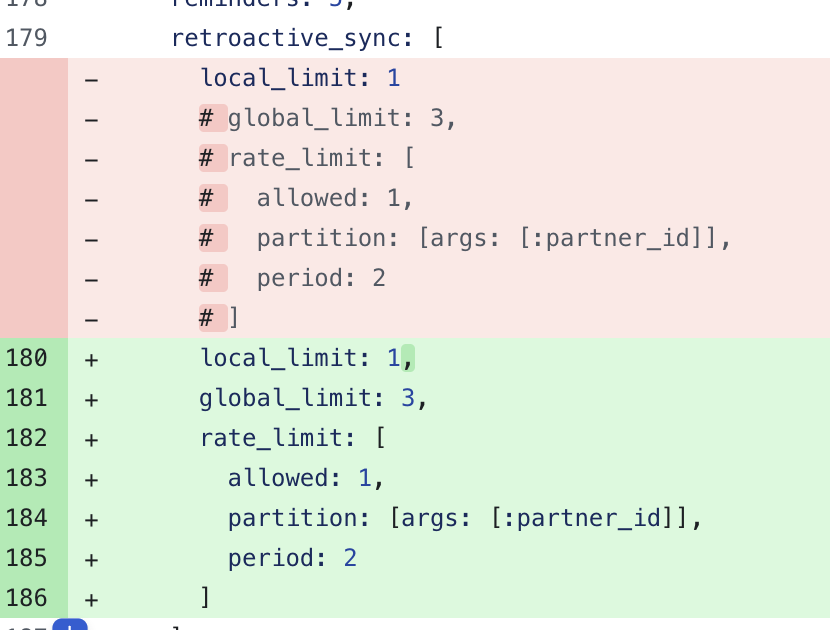Click the minus marker beside removed local_limit line
The image size is (830, 630).
[x=91, y=79]
